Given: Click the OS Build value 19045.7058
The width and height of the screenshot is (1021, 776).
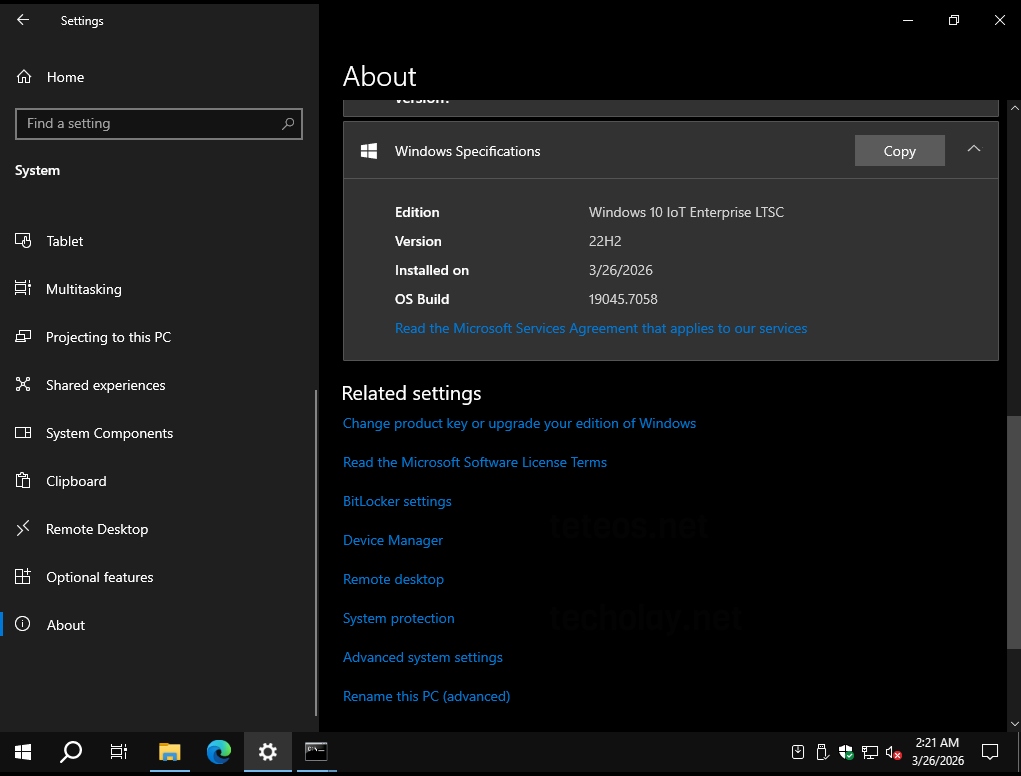Looking at the screenshot, I should [623, 299].
